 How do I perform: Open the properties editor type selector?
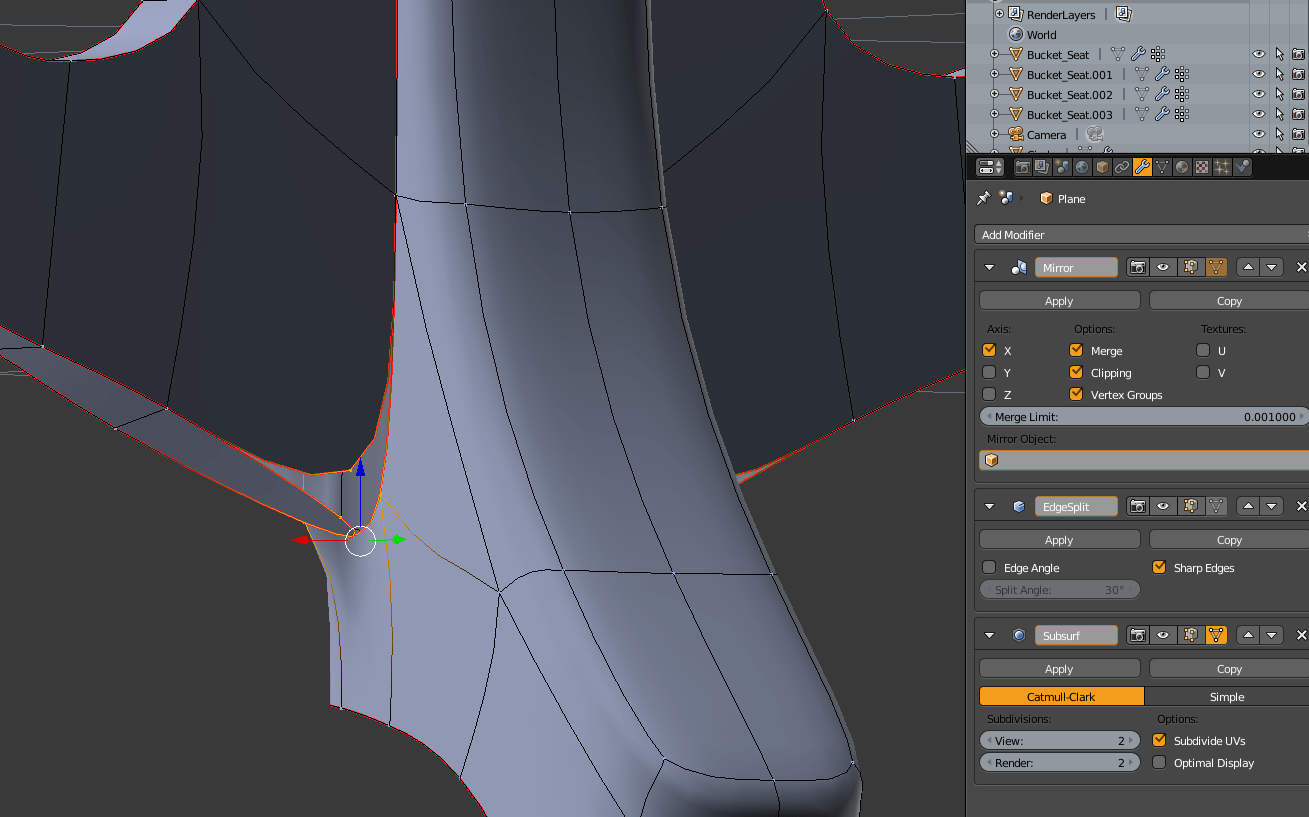point(991,167)
